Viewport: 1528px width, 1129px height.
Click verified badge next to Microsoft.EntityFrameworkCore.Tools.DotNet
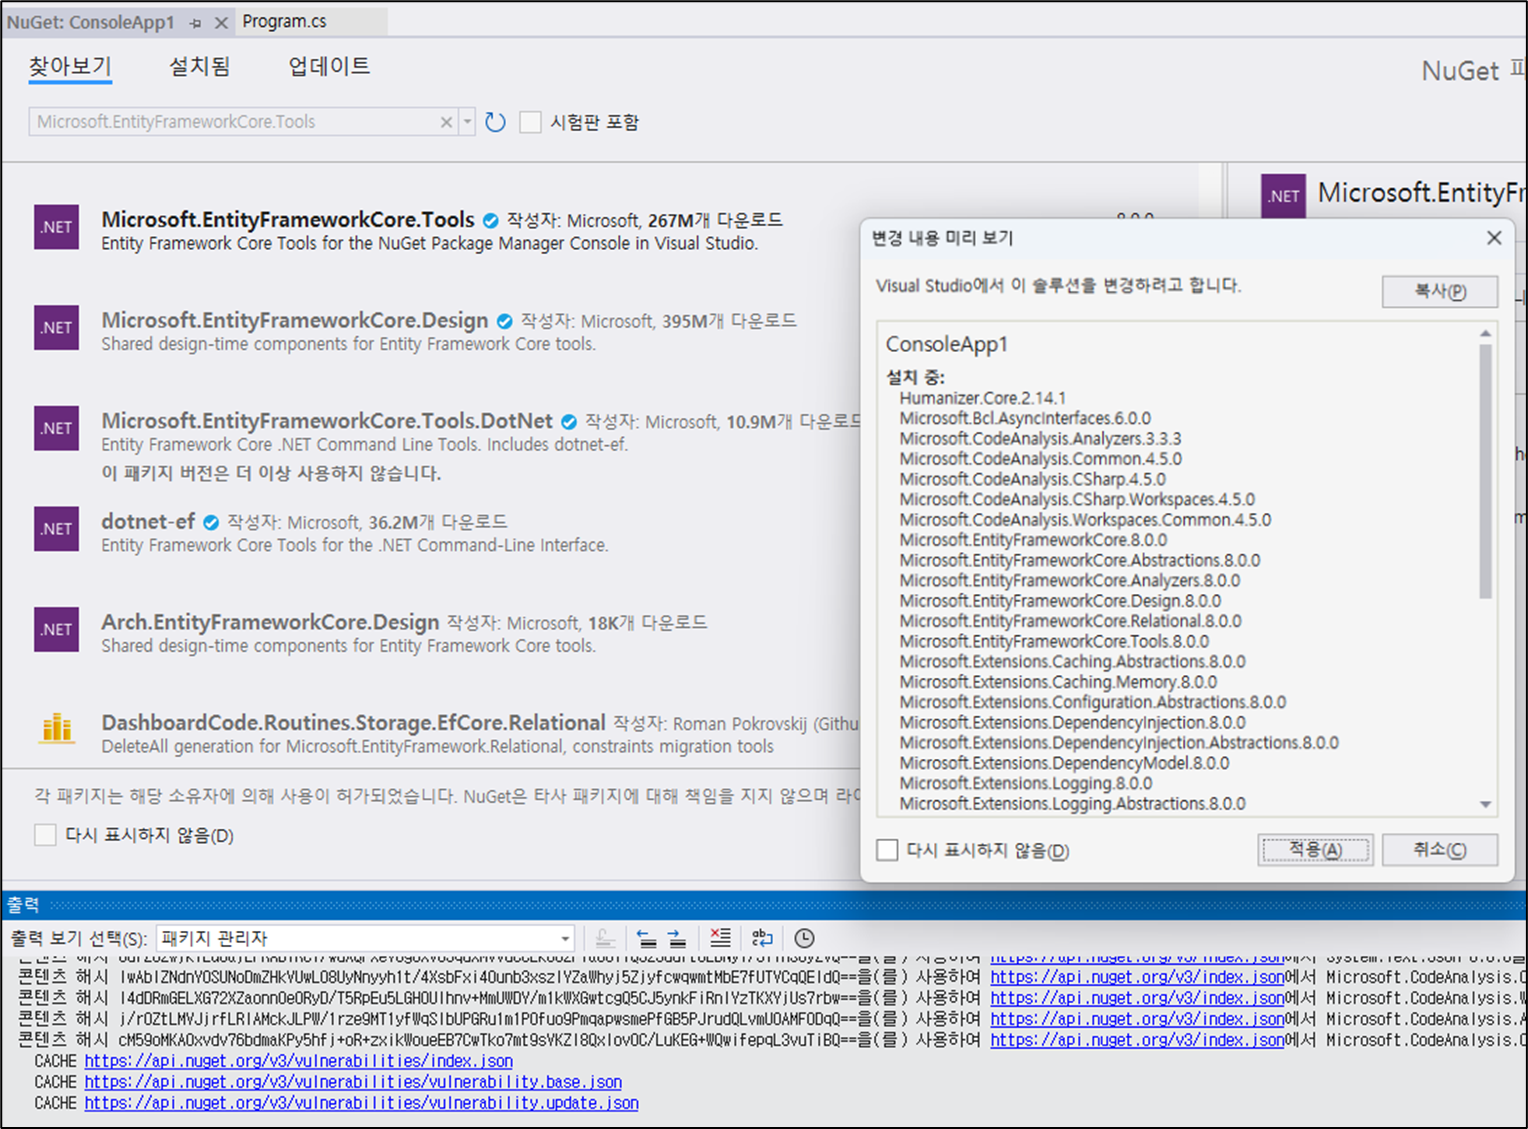(569, 422)
